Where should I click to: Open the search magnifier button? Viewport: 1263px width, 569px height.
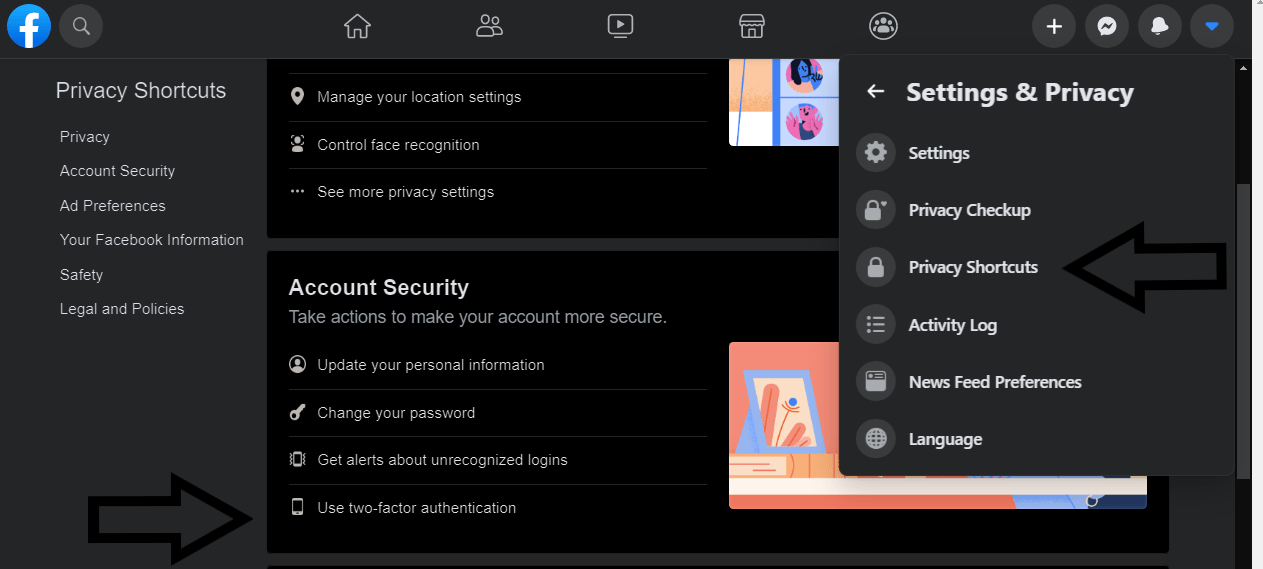(81, 26)
